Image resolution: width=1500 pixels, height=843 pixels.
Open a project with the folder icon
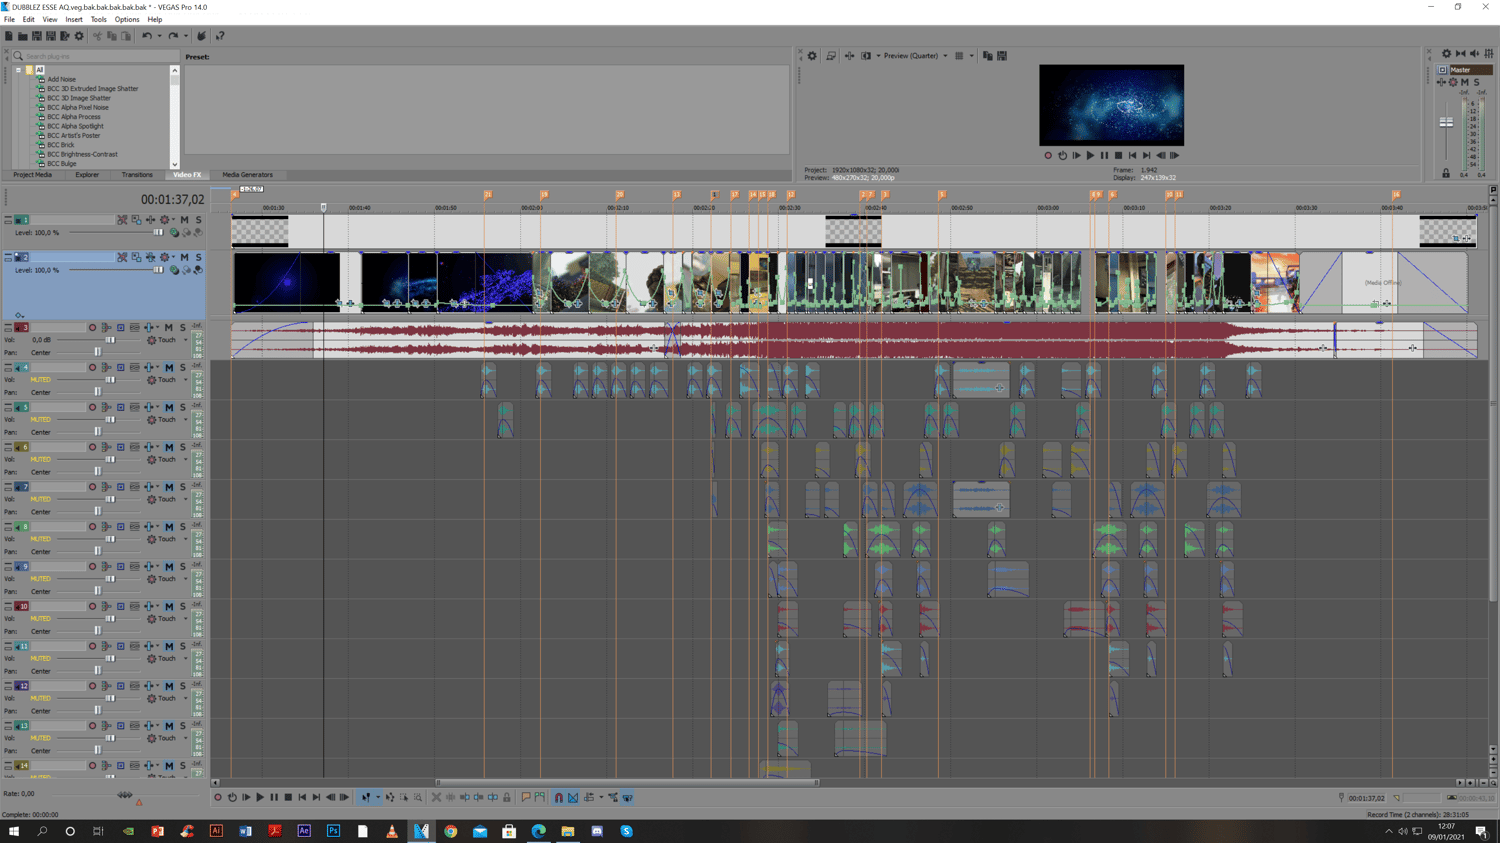point(22,36)
